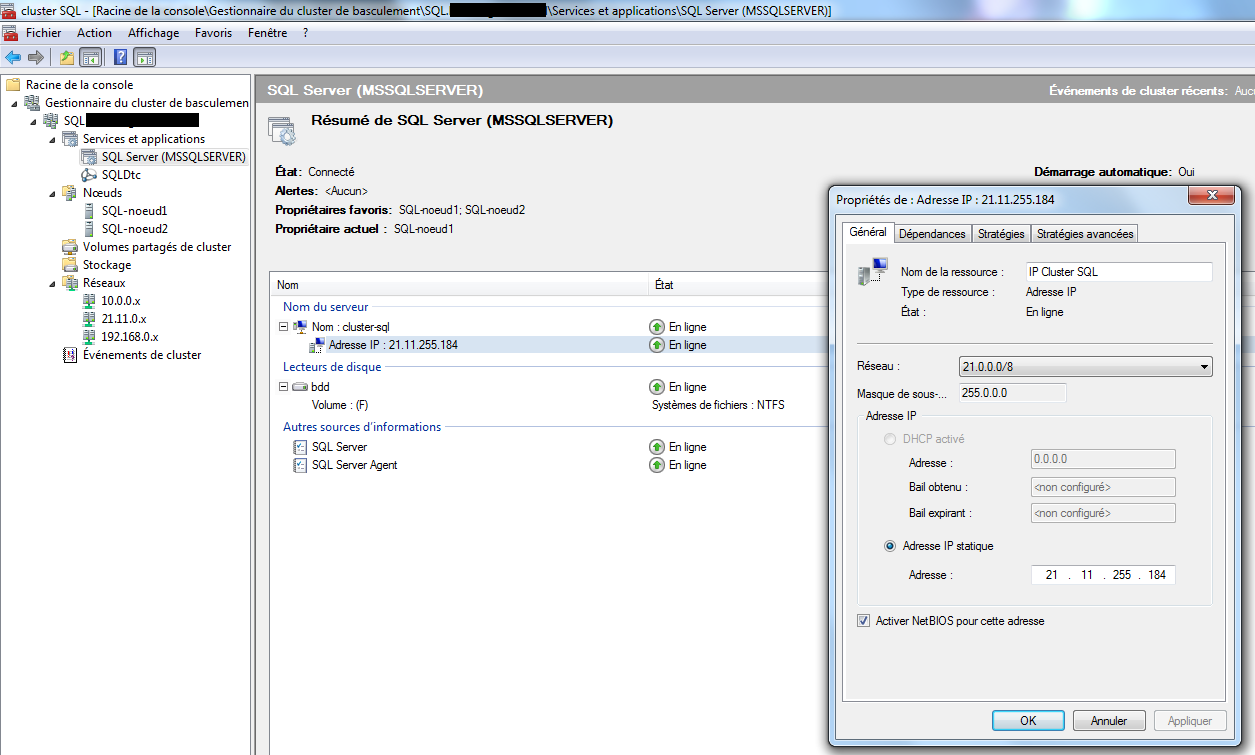This screenshot has height=755, width=1255.
Task: Open the 21.11.0.x network item
Action: coord(123,319)
